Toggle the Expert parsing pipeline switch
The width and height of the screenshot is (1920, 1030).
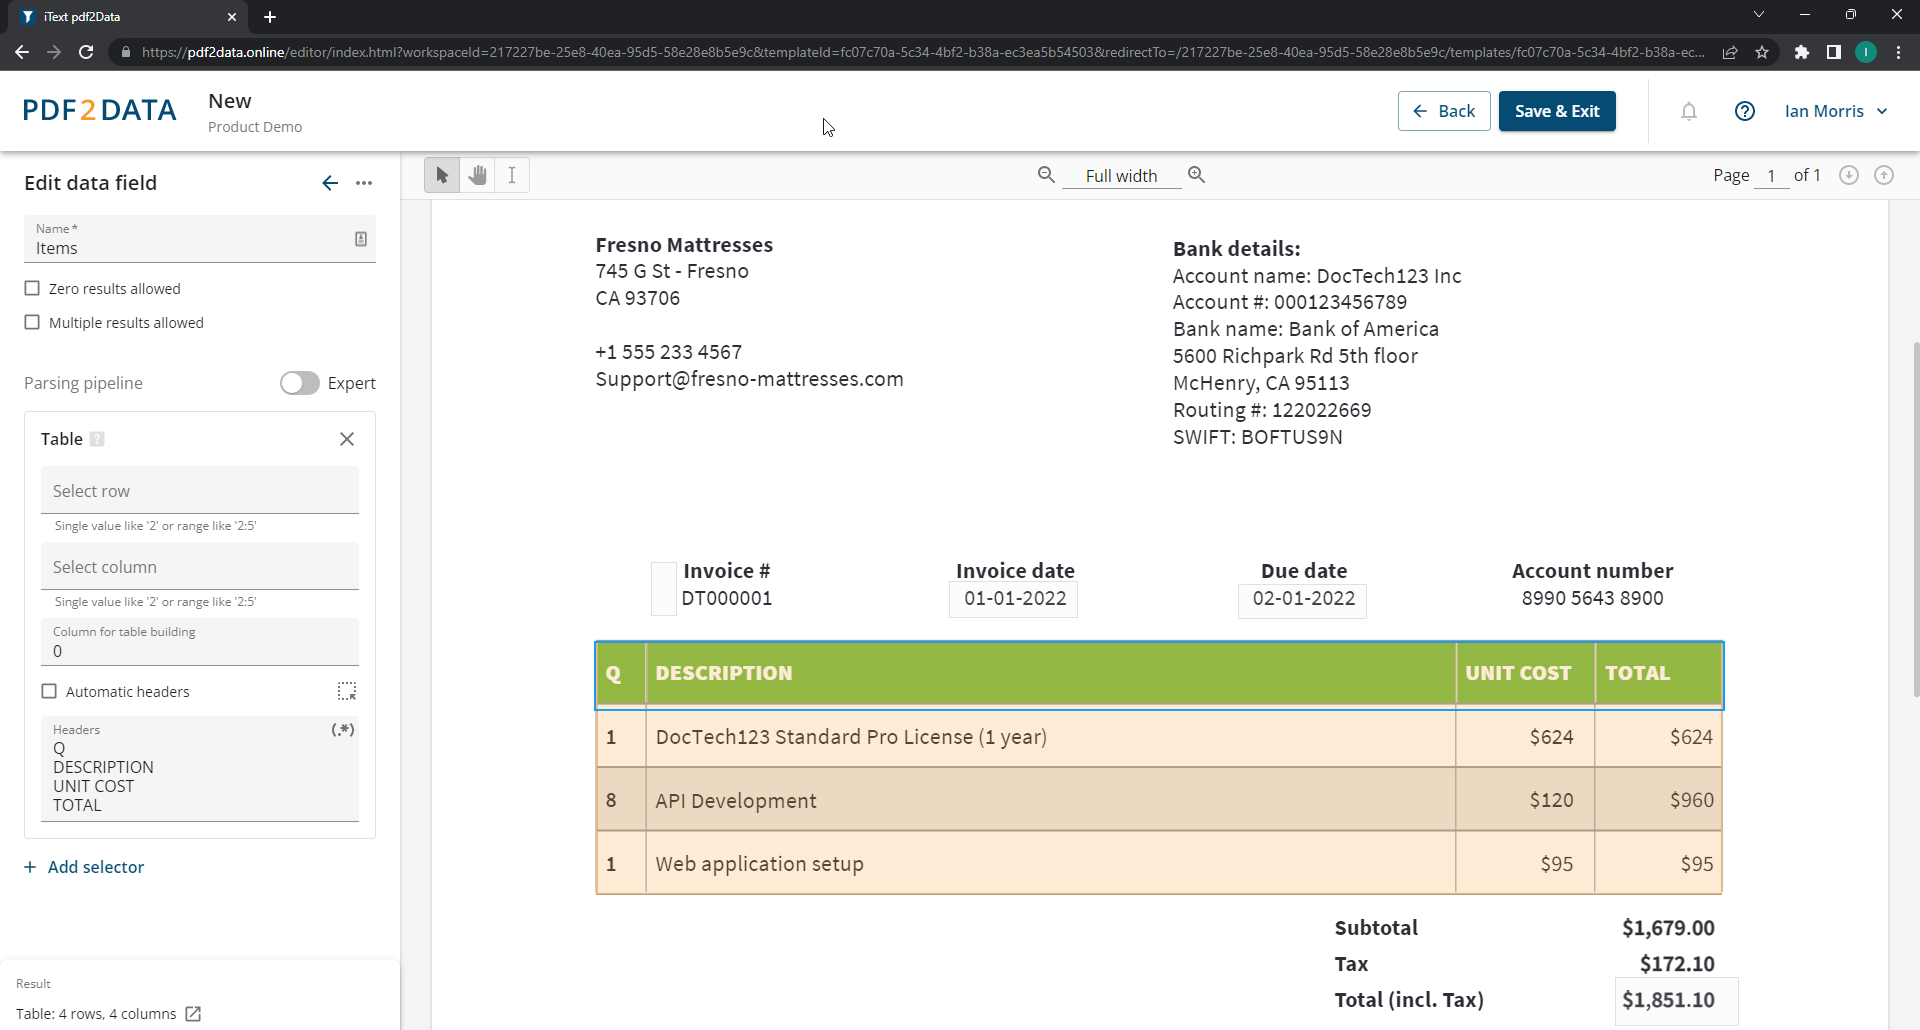299,383
